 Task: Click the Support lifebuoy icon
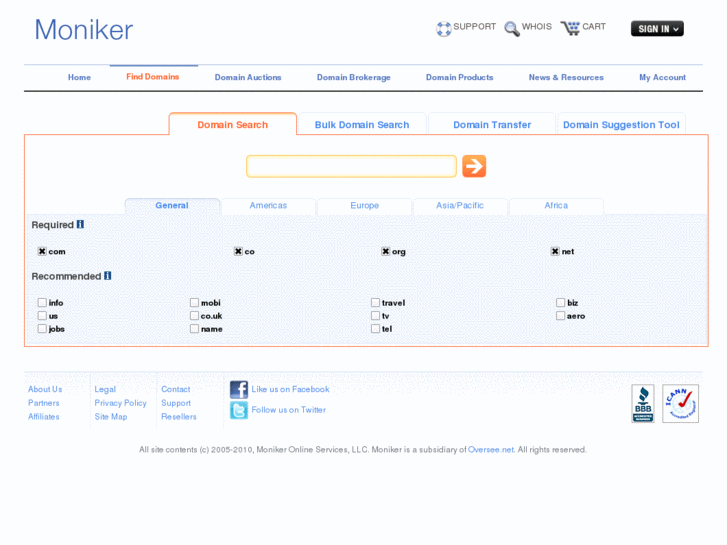click(x=443, y=29)
